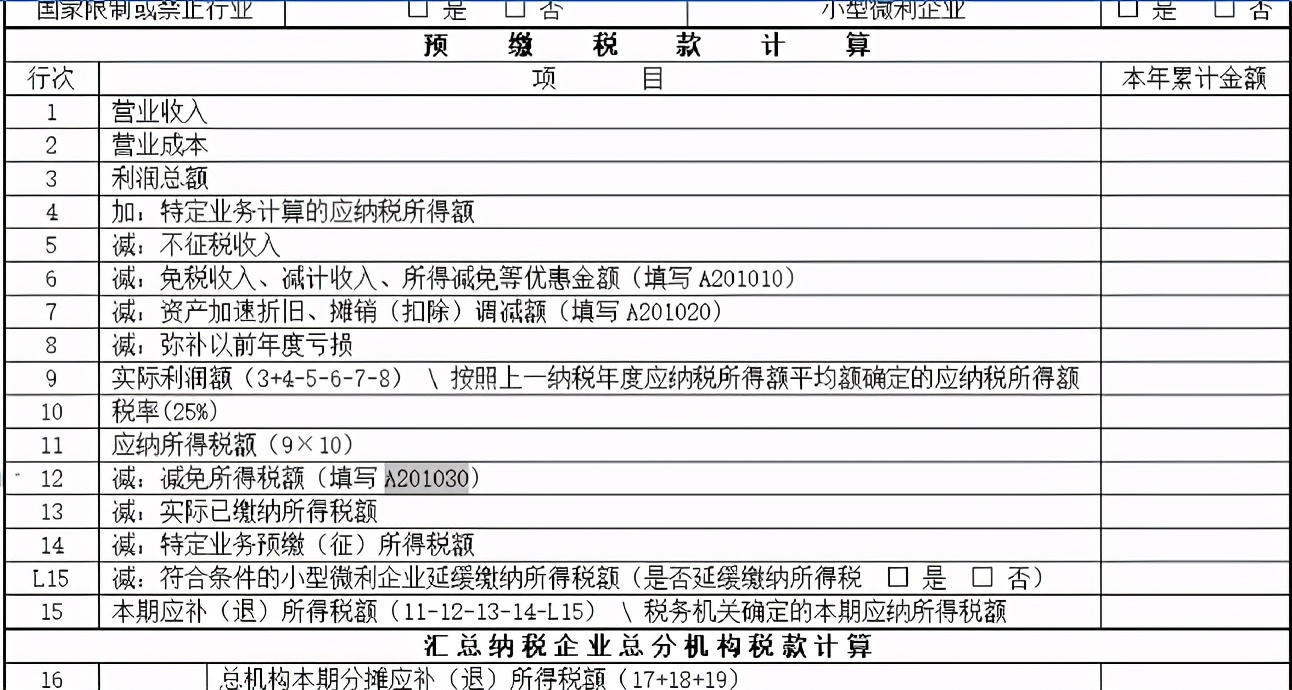Click the amount field for row 4
This screenshot has height=690, width=1292.
pos(1194,212)
